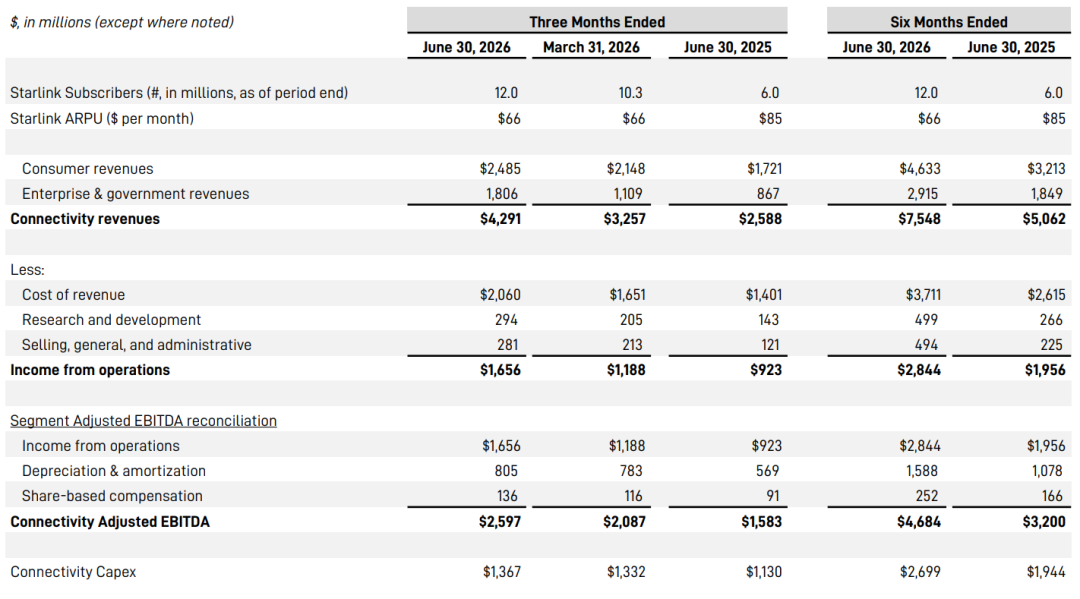Select the $4,291 connectivity revenues value
Screen dimensions: 1080x599
point(500,219)
